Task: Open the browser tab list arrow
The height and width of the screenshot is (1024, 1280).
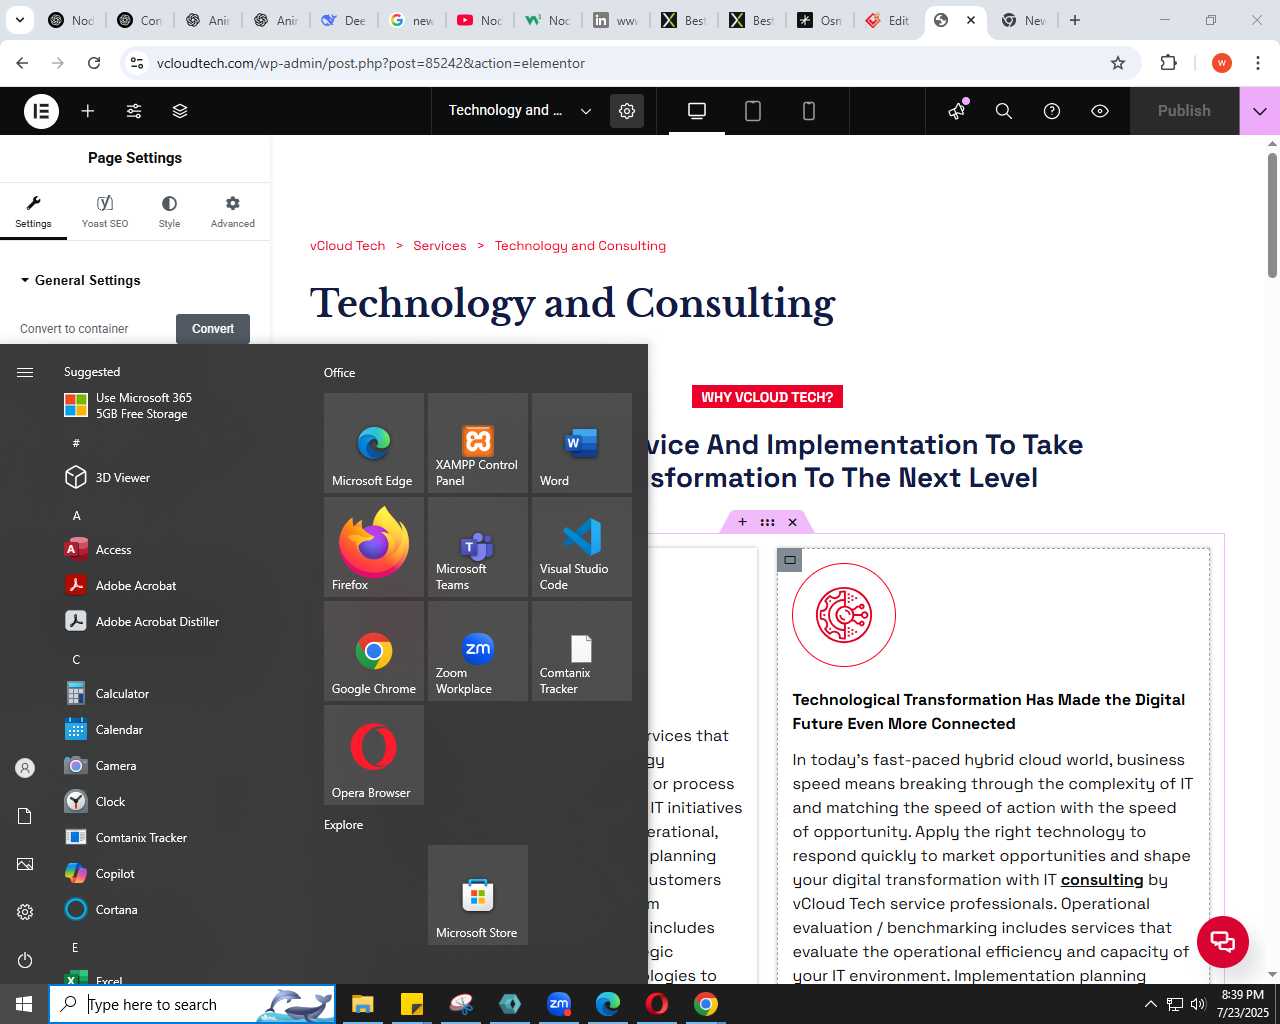Action: [x=20, y=20]
